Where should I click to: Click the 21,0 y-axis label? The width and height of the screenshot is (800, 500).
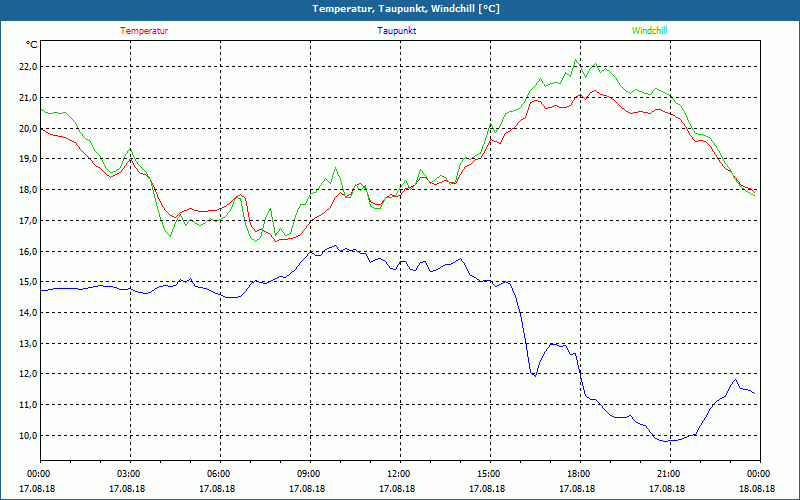[x=29, y=97]
